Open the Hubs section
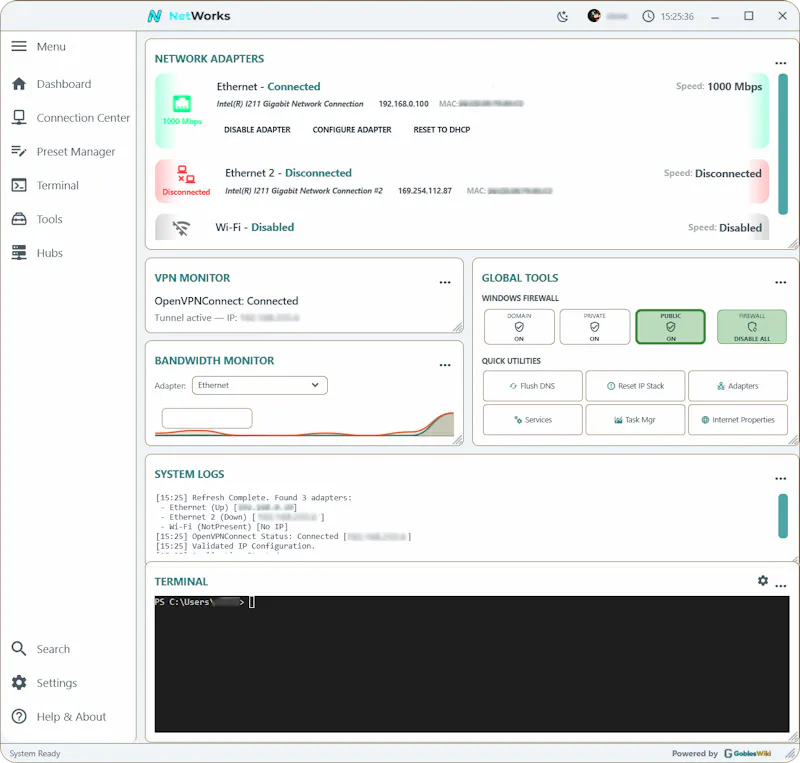800x763 pixels. 49,253
